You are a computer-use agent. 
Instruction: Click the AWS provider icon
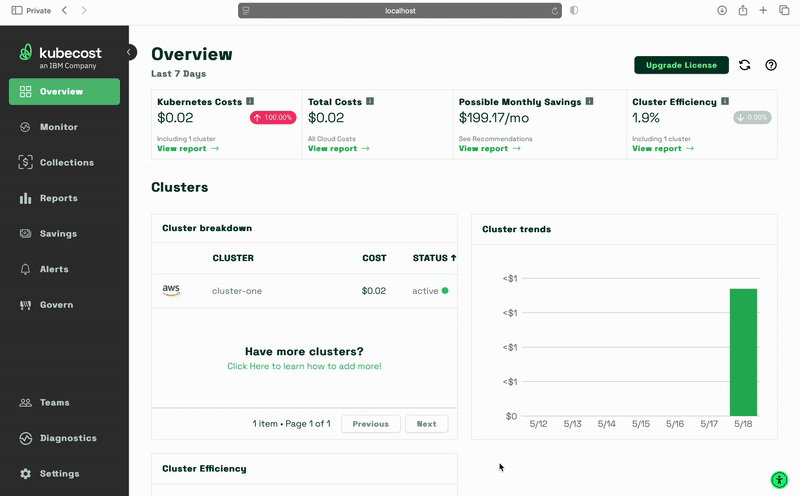pos(171,290)
